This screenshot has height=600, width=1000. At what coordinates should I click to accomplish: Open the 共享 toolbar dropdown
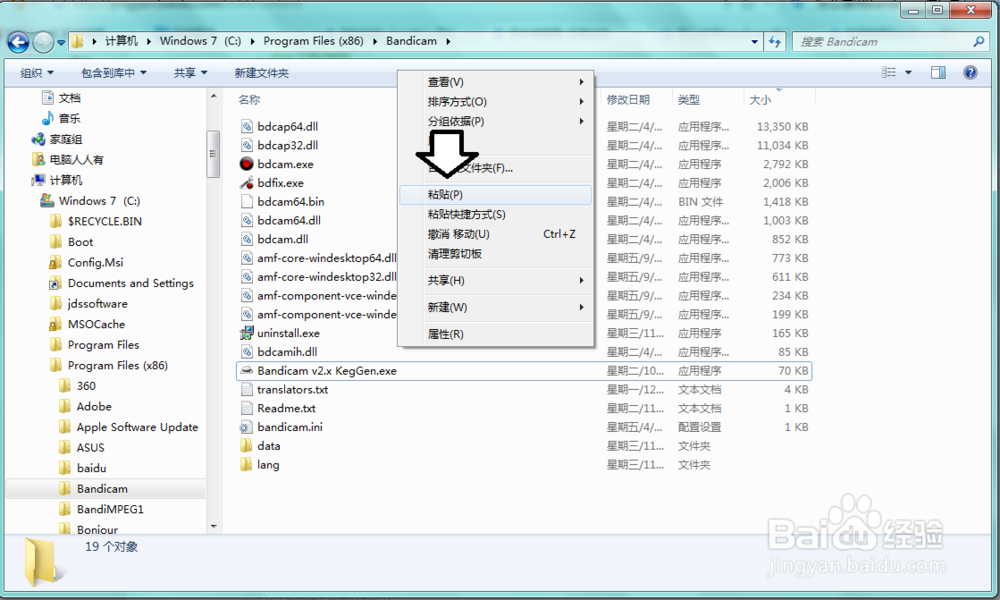pos(191,73)
